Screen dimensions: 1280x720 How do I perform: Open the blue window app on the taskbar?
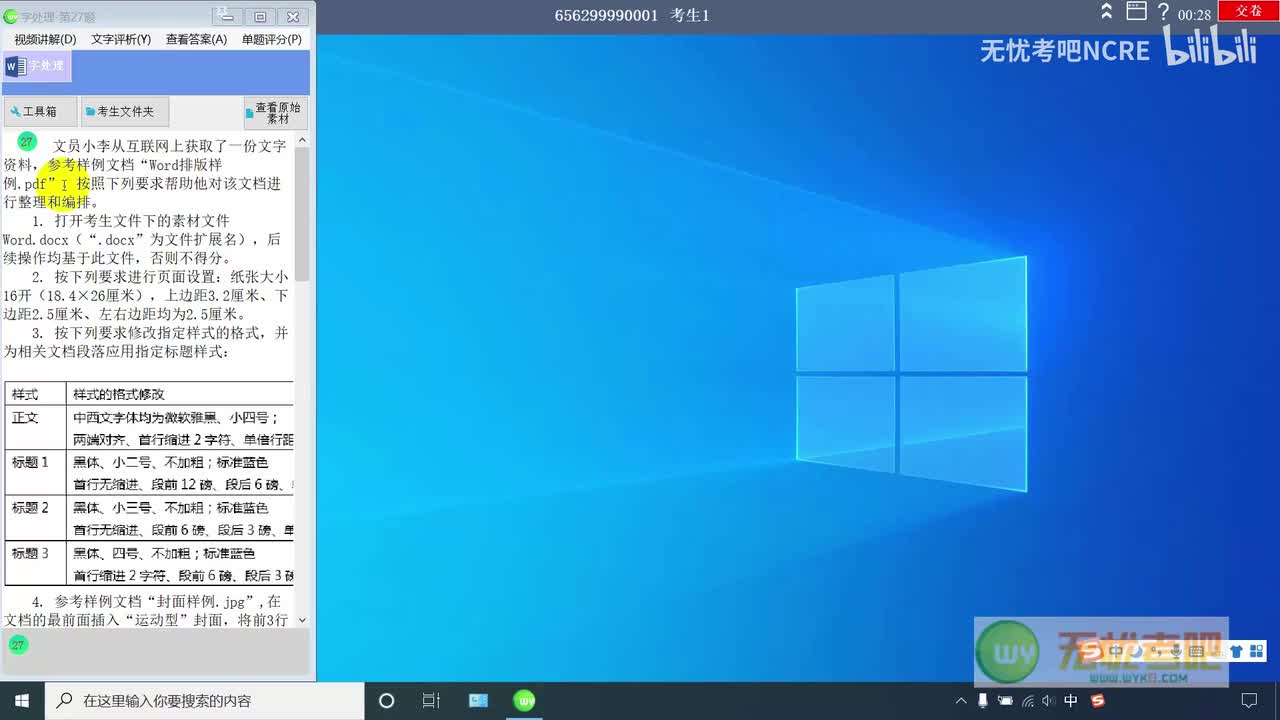478,701
